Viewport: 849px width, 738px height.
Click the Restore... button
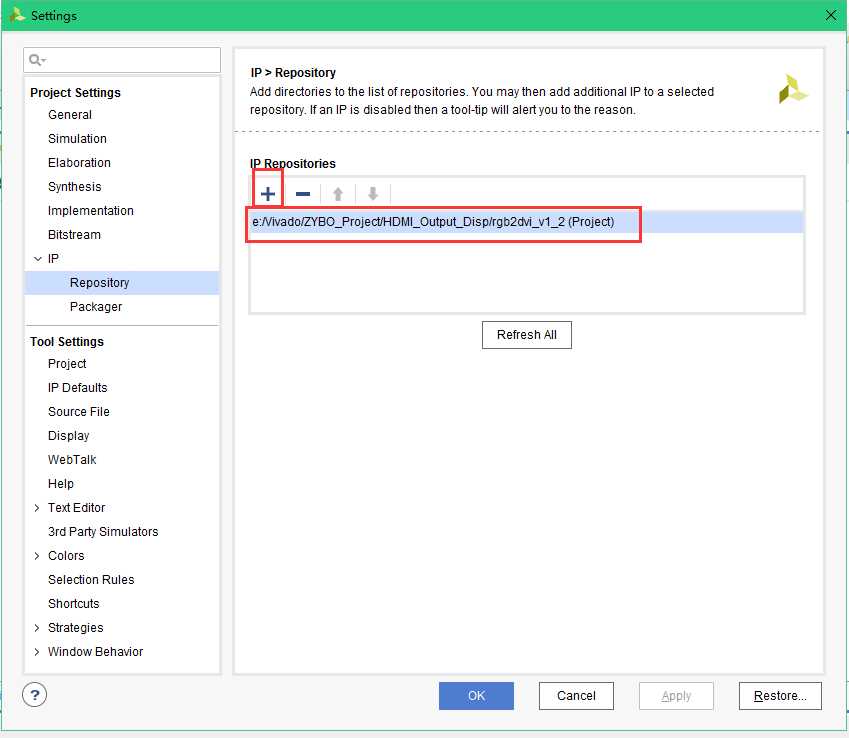point(780,696)
